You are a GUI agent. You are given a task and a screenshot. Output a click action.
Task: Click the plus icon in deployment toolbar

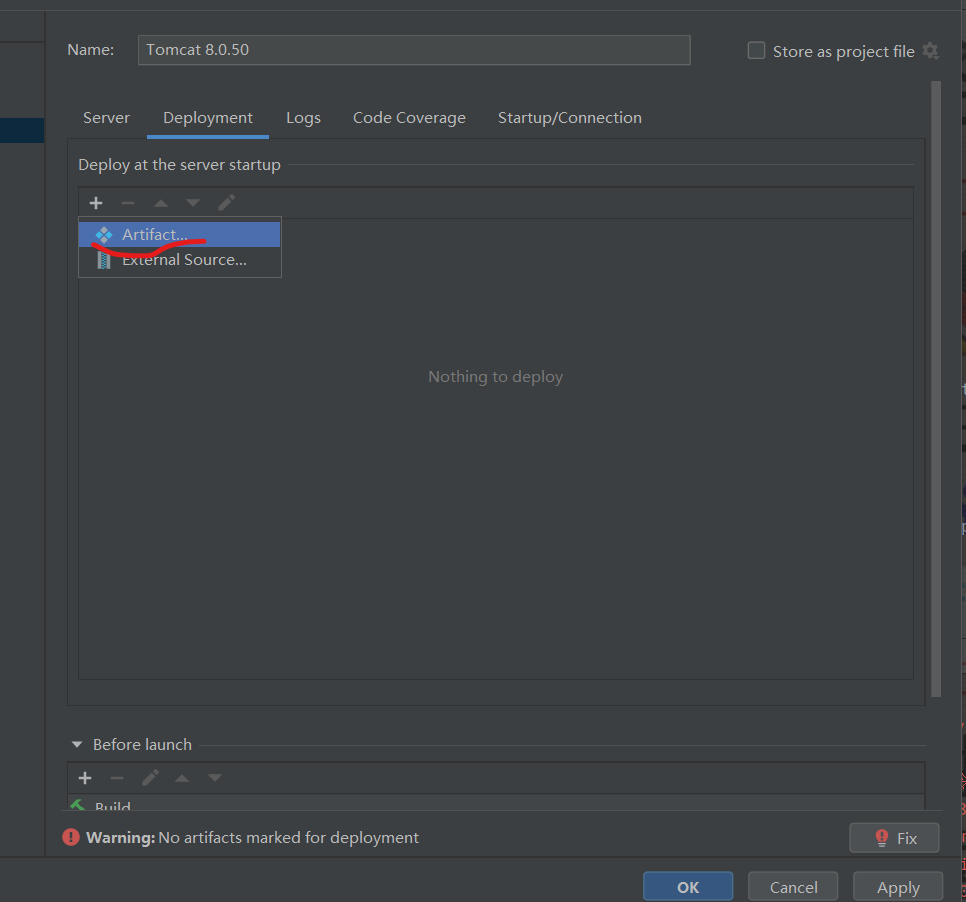pyautogui.click(x=95, y=203)
